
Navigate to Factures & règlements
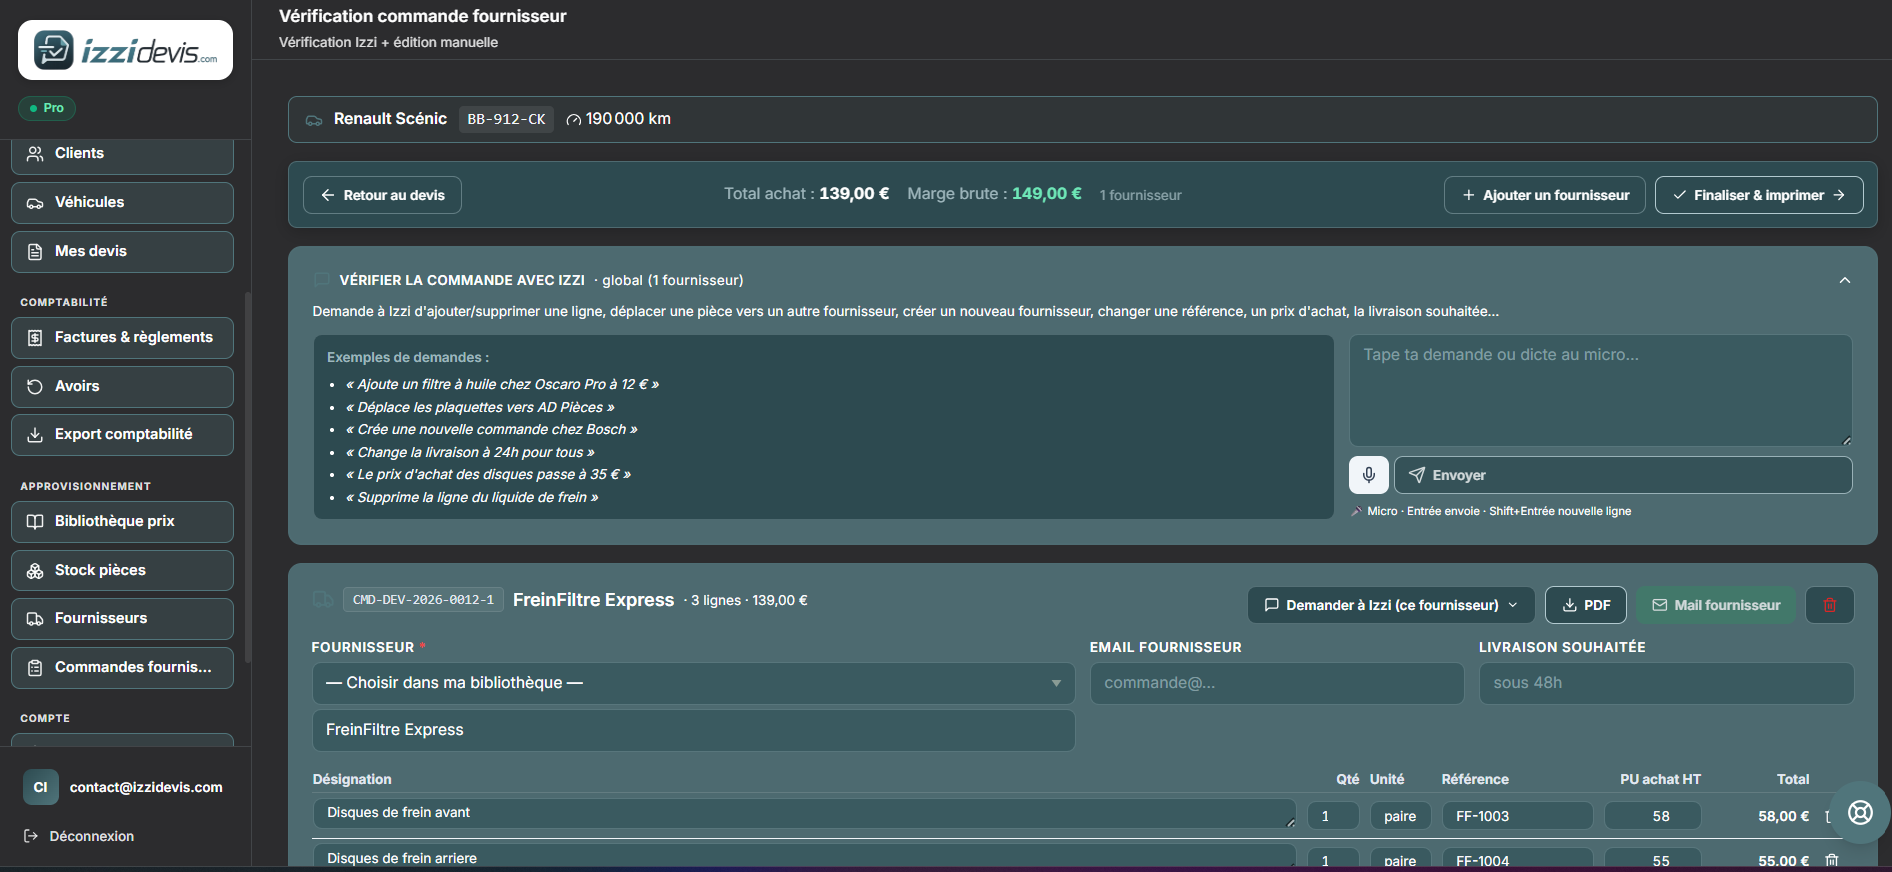tap(122, 338)
